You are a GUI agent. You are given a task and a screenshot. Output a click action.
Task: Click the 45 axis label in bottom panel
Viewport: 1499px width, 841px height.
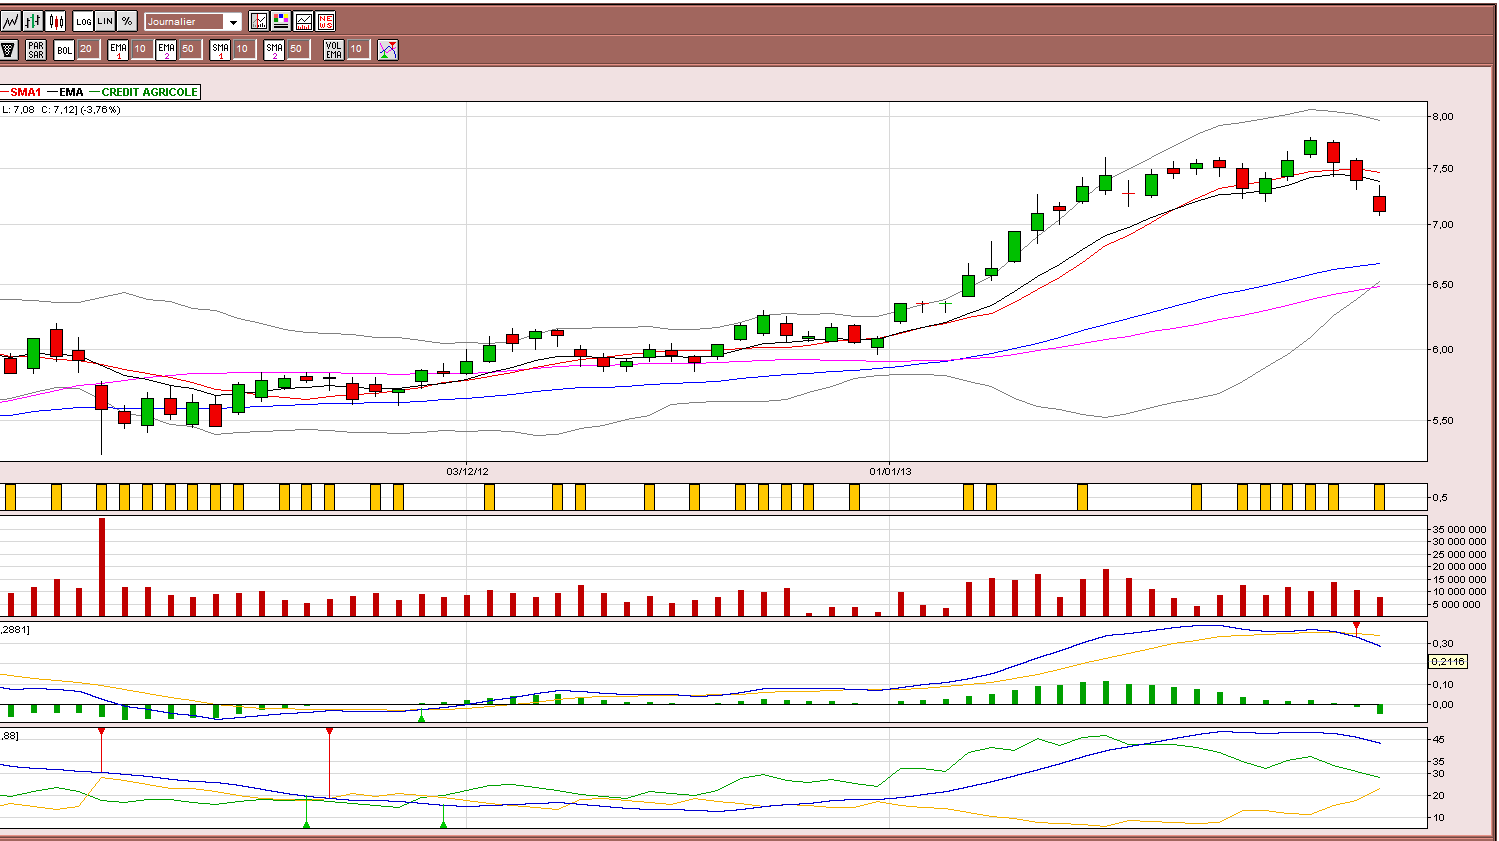click(1438, 740)
